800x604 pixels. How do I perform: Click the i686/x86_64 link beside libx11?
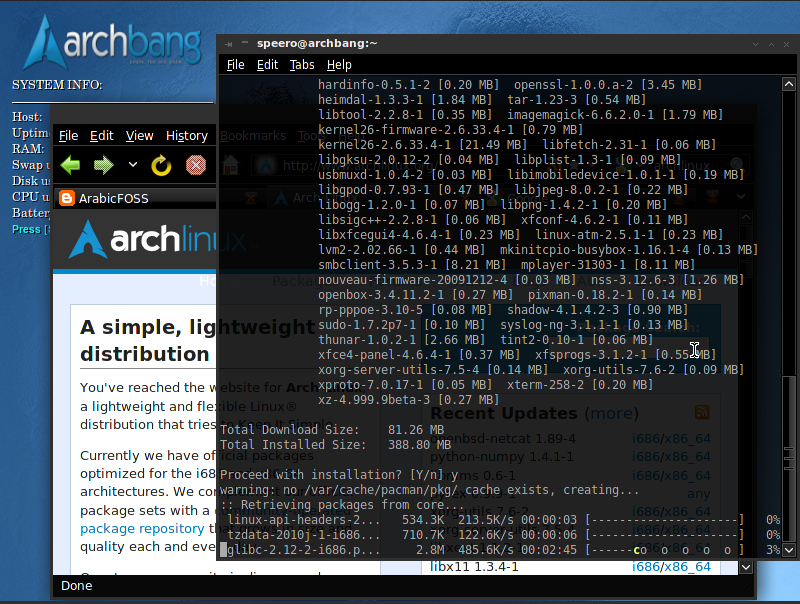coord(671,567)
